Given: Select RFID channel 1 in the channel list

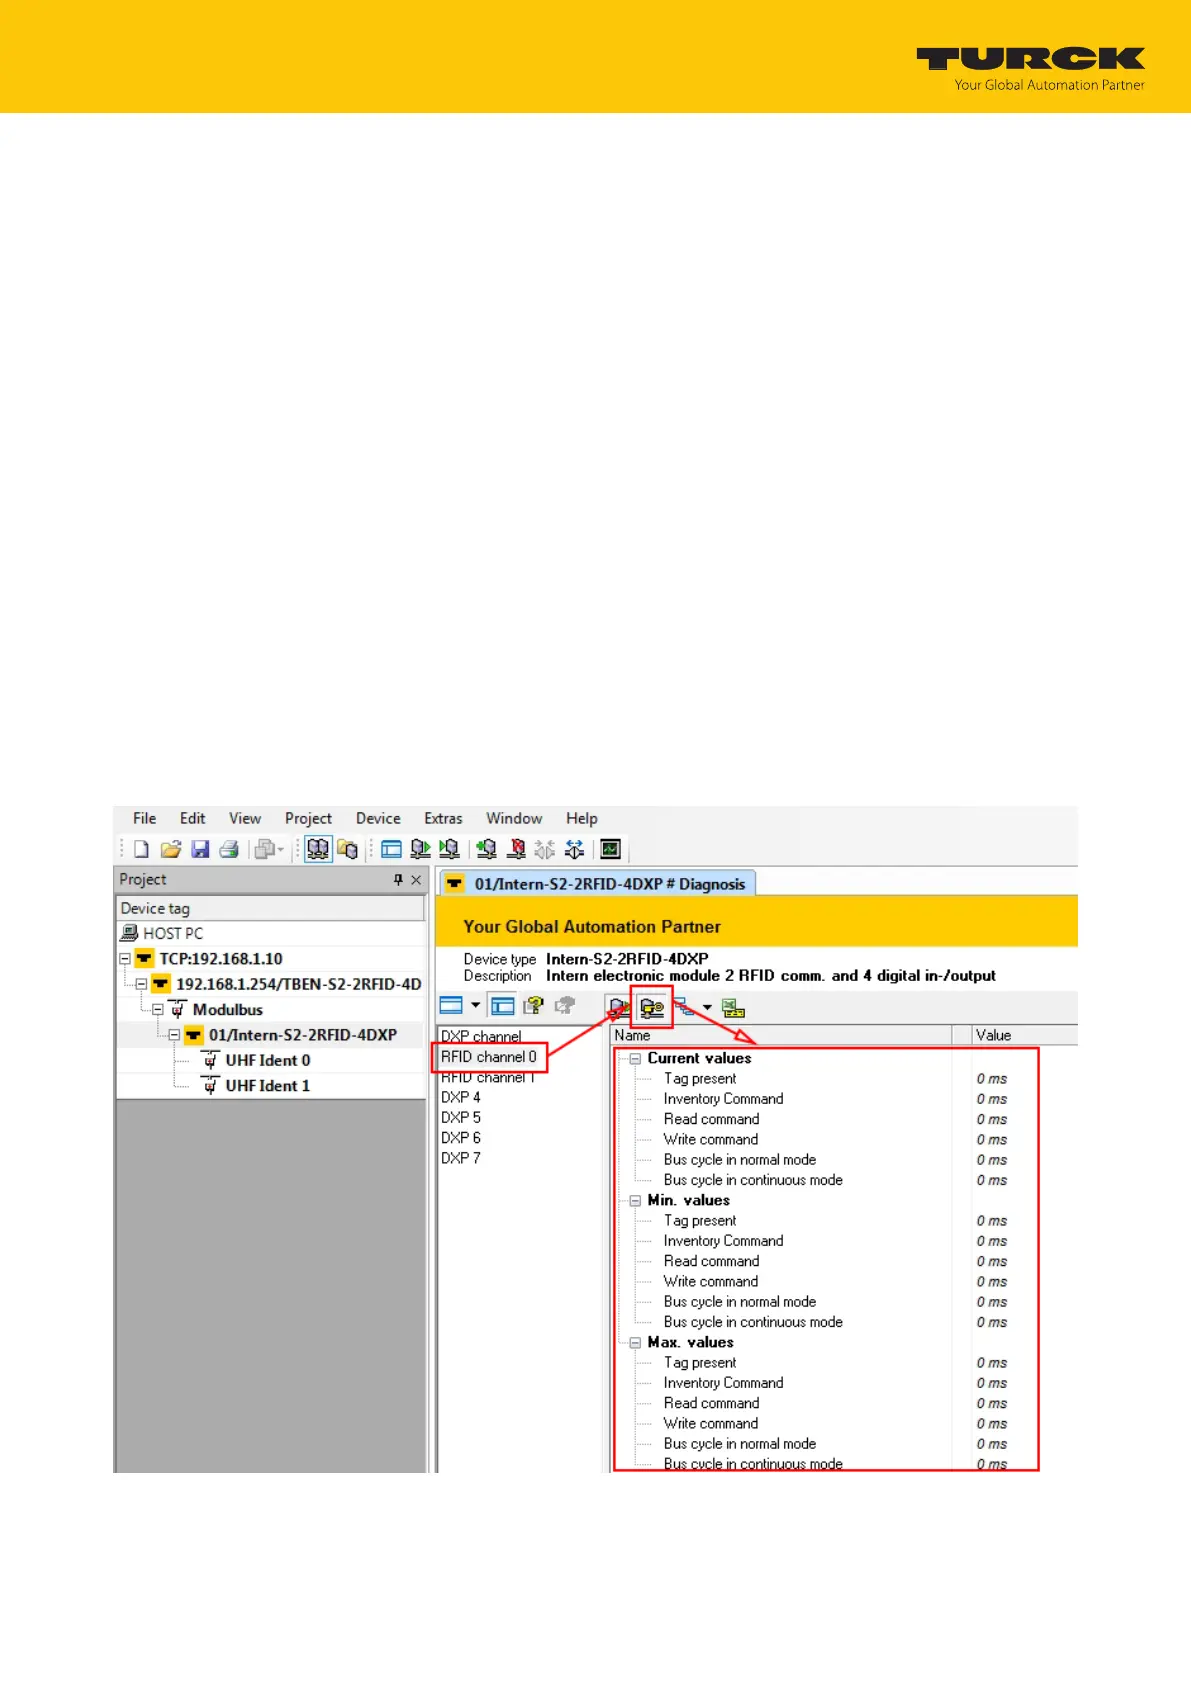Looking at the screenshot, I should tap(488, 1077).
